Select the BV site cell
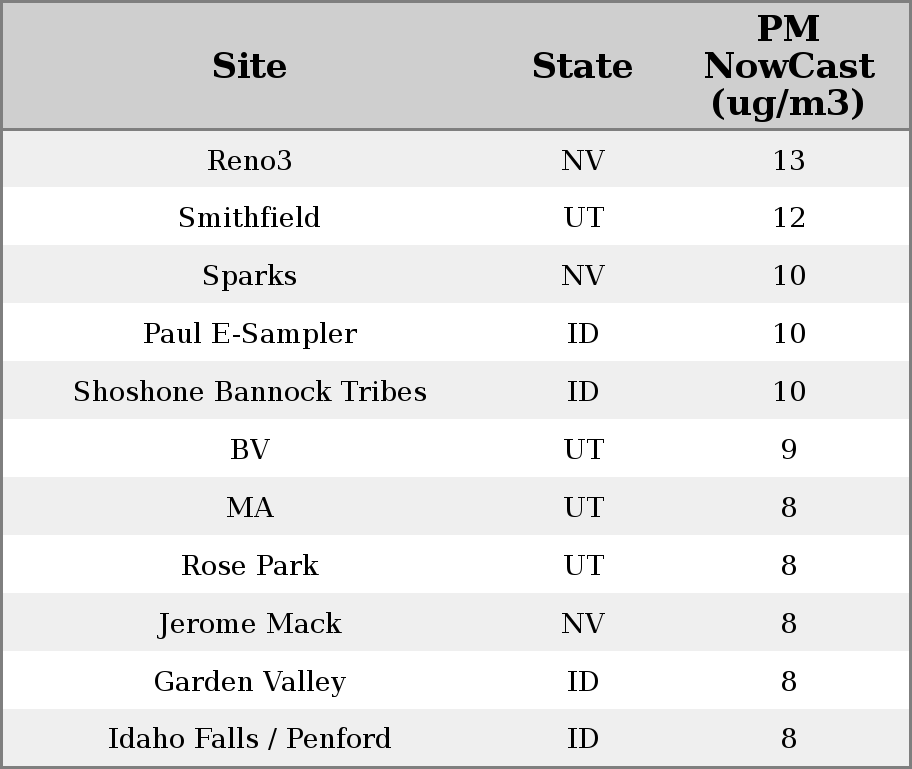The image size is (912, 769). click(249, 450)
